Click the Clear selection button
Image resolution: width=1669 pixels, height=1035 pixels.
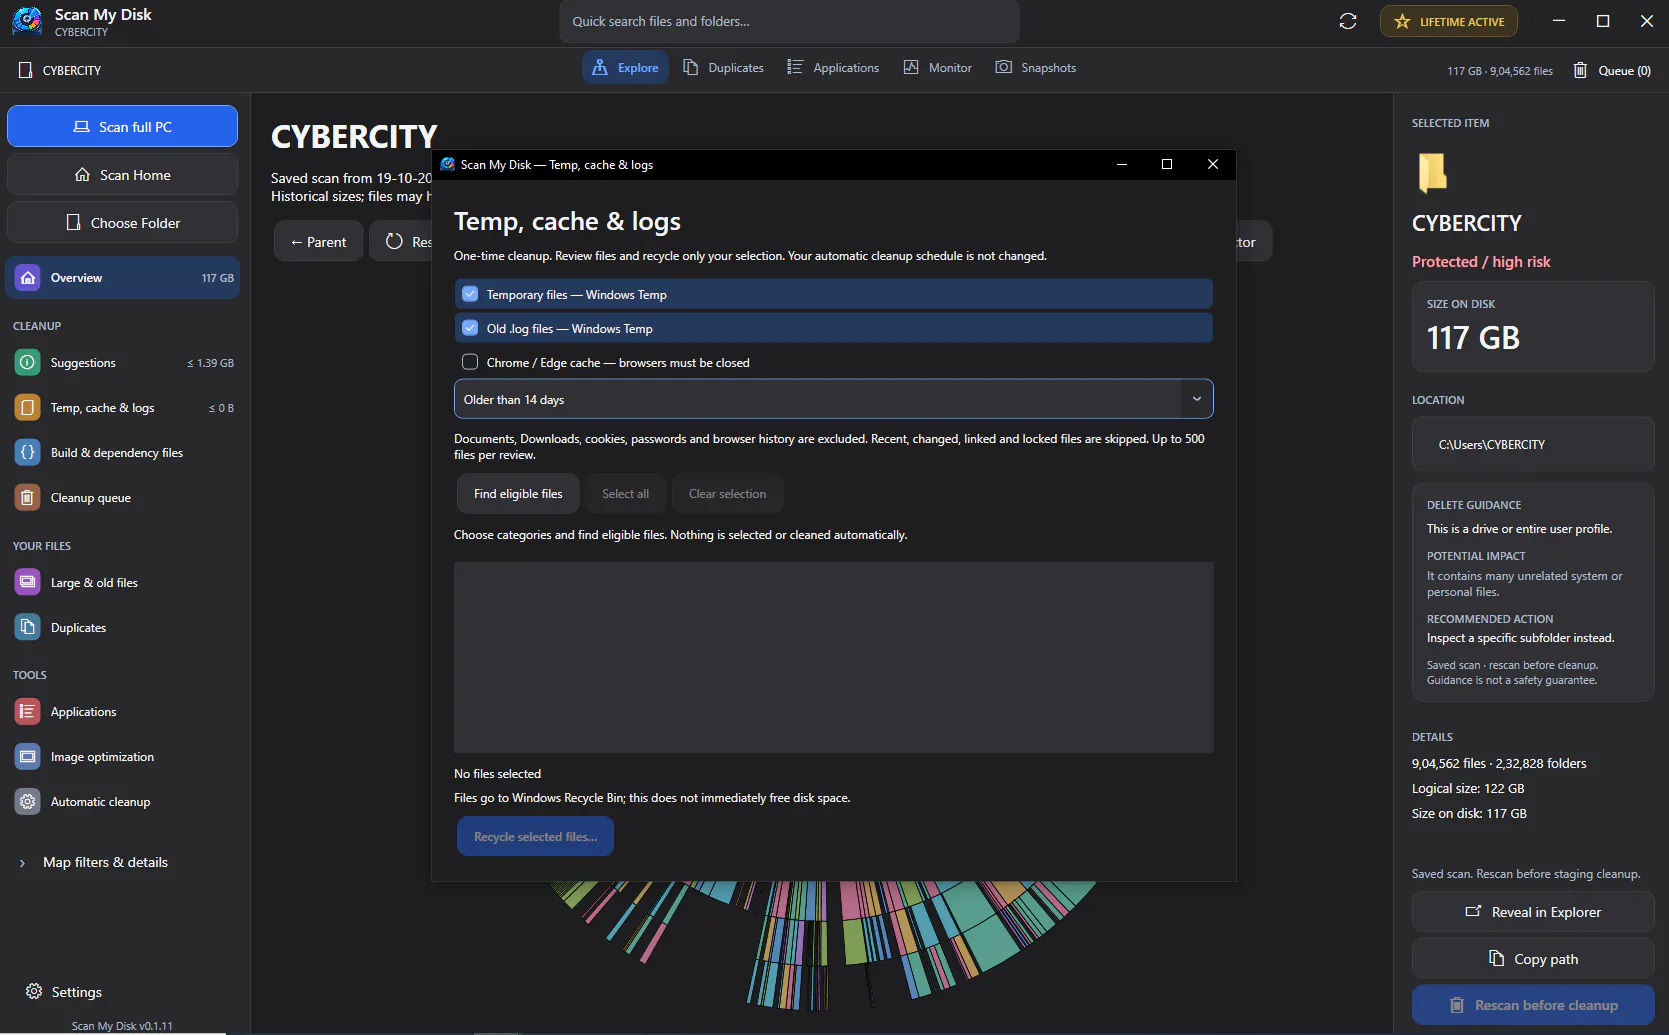point(727,494)
